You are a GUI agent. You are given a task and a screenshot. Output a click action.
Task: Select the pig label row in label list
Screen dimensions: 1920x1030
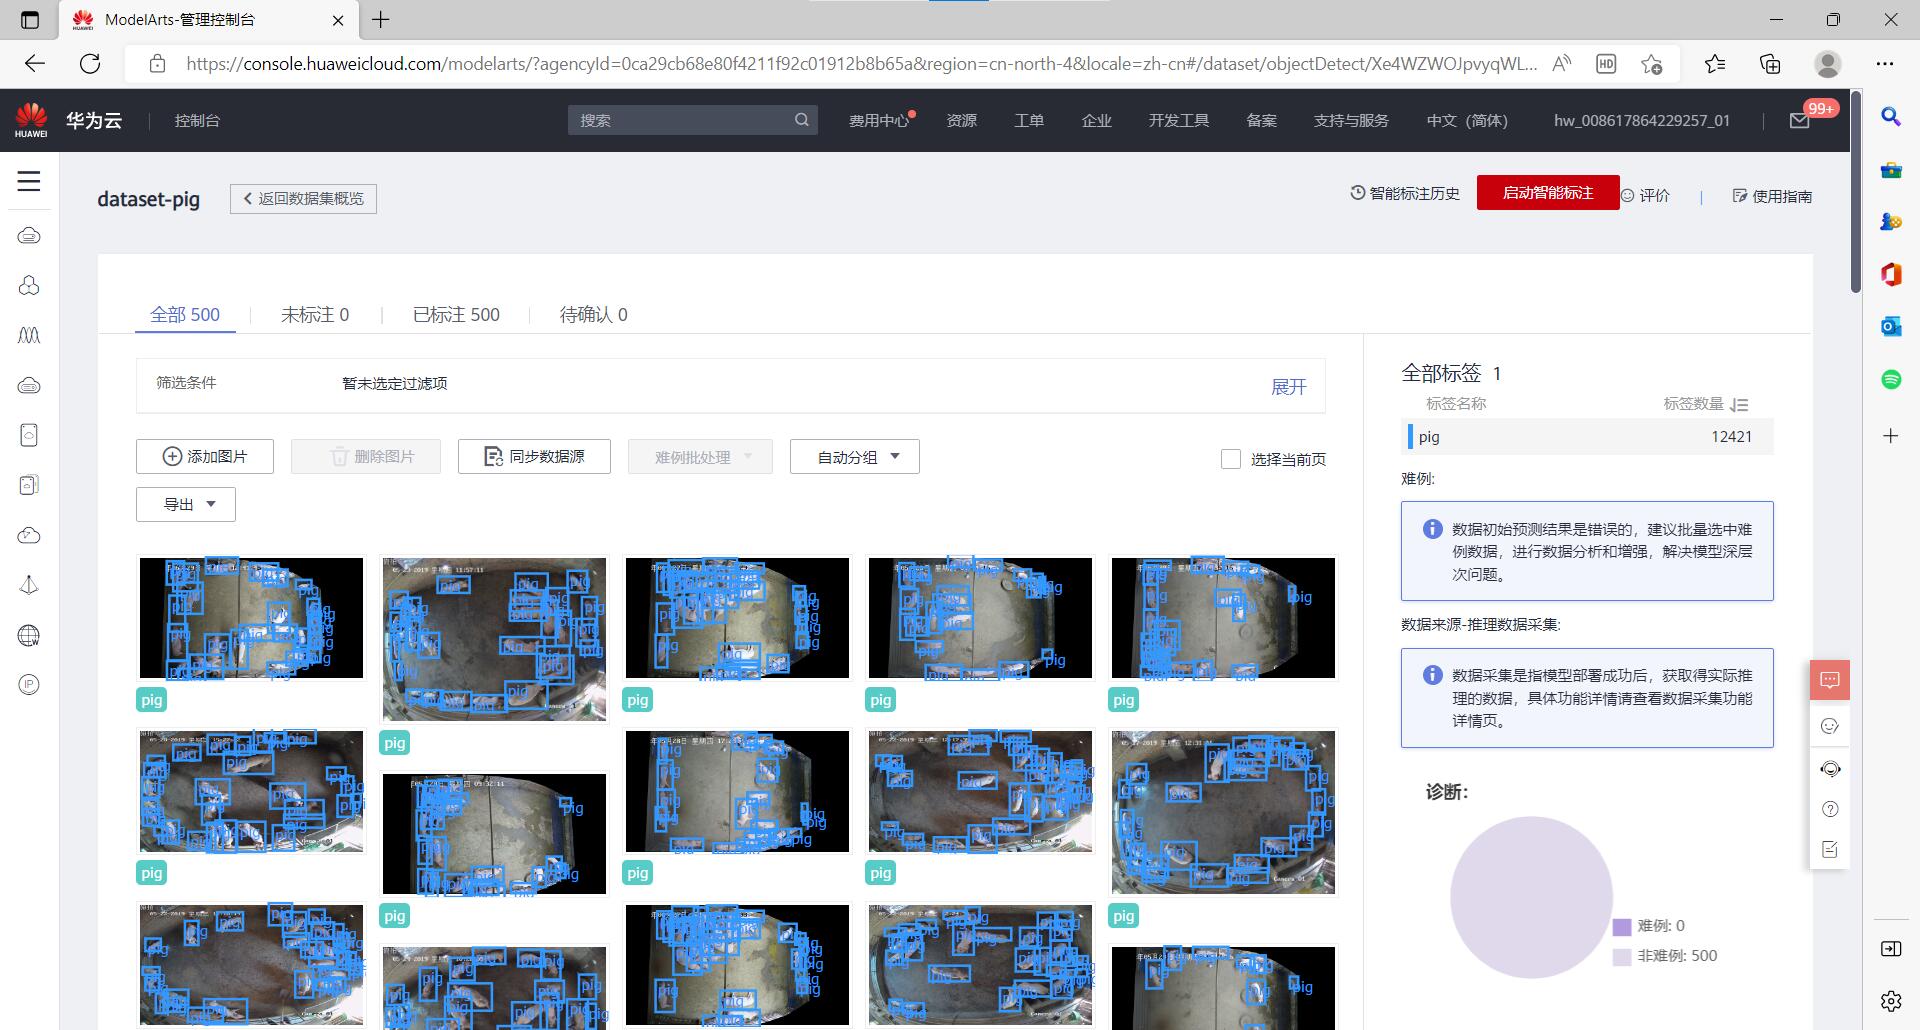[1587, 437]
